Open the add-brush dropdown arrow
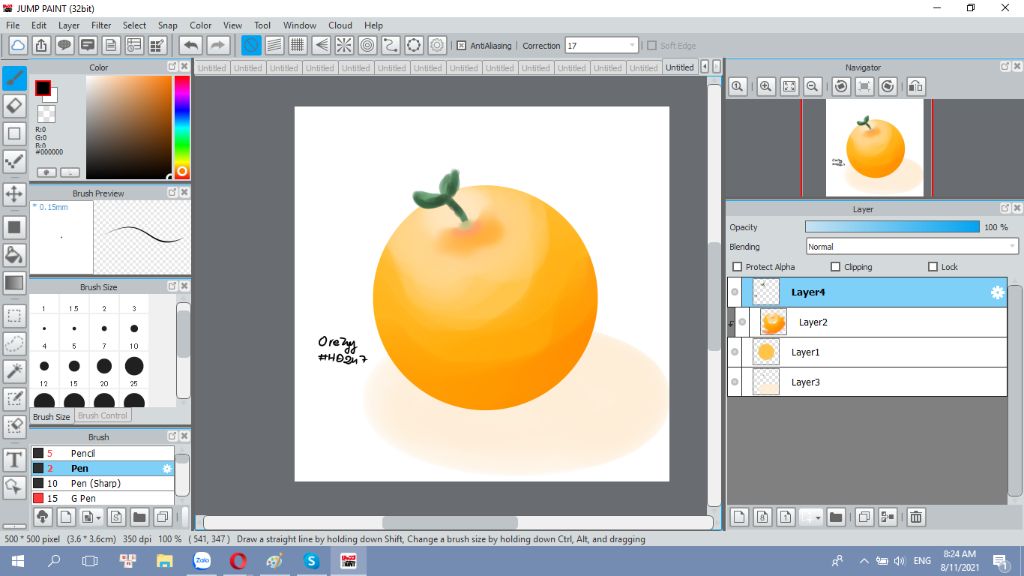1024x576 pixels. [x=99, y=518]
